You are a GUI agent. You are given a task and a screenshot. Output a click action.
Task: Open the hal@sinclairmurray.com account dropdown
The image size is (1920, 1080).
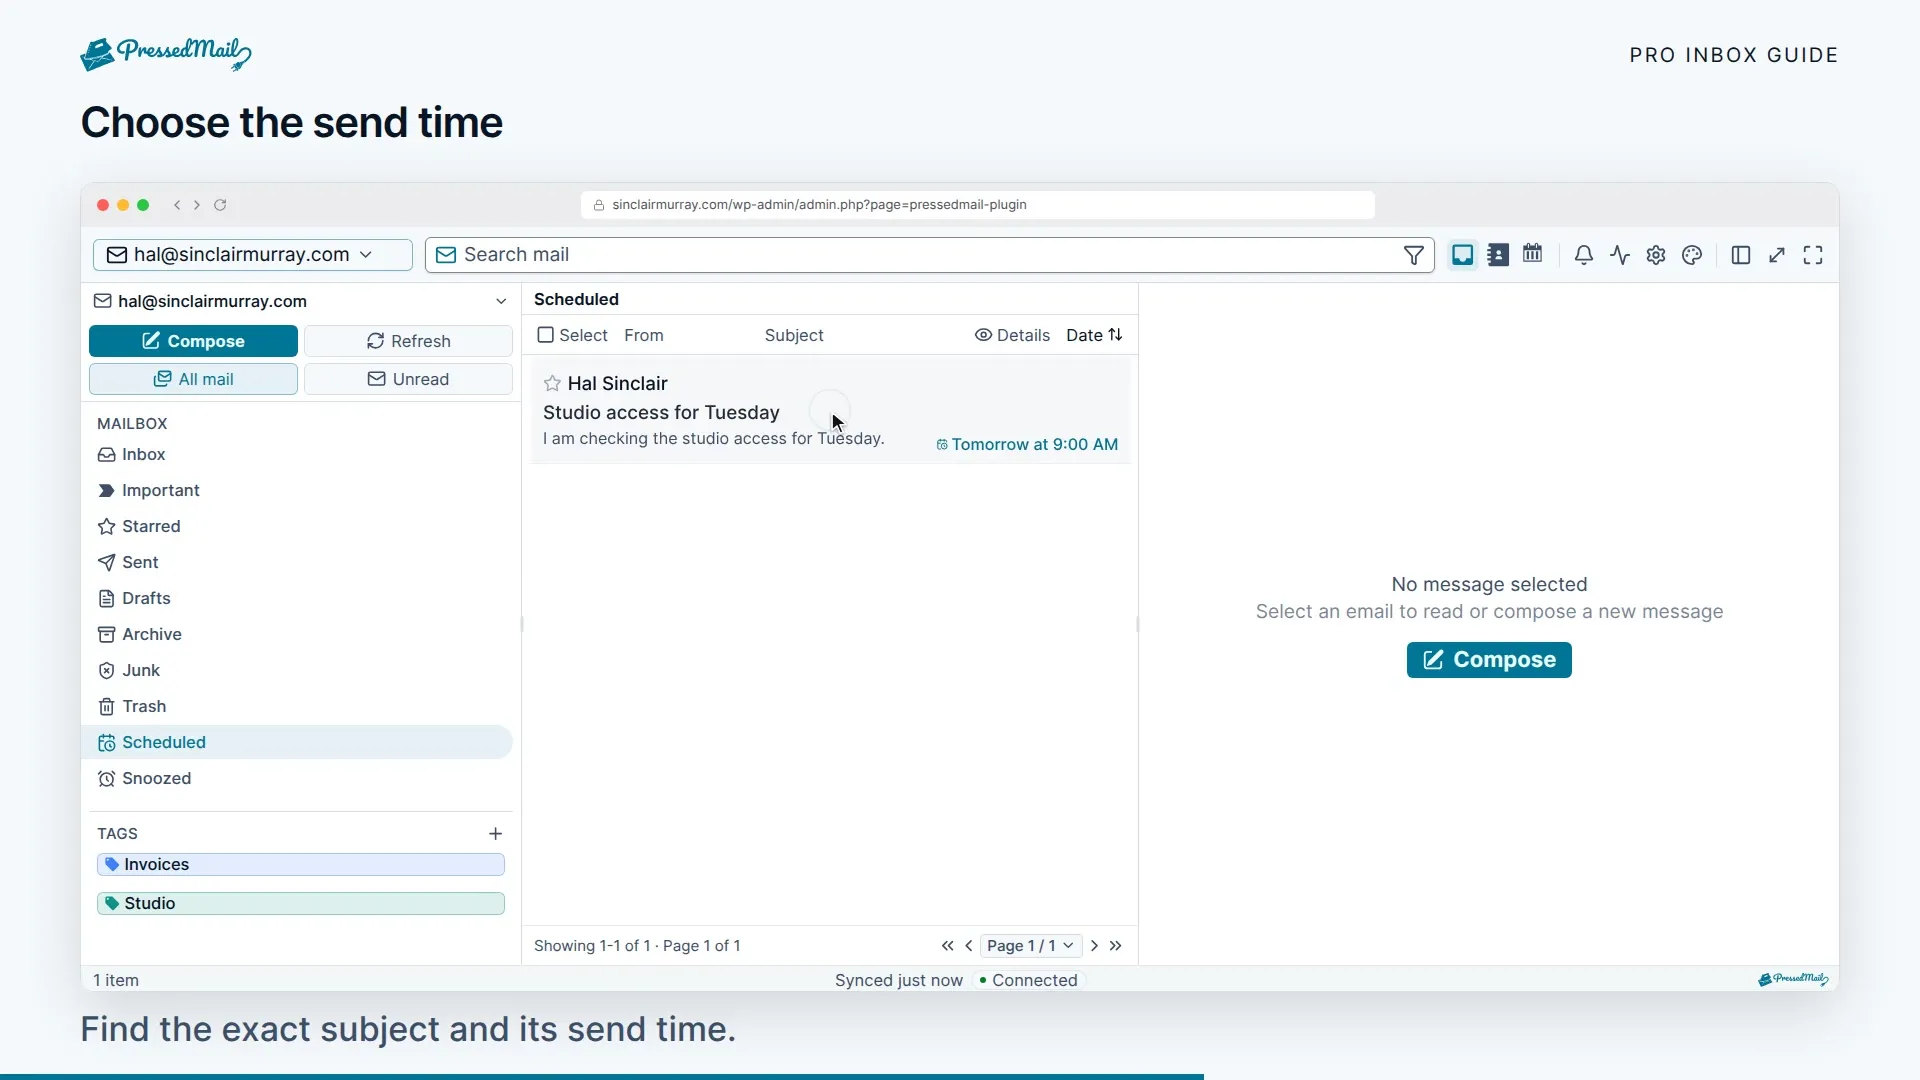253,255
